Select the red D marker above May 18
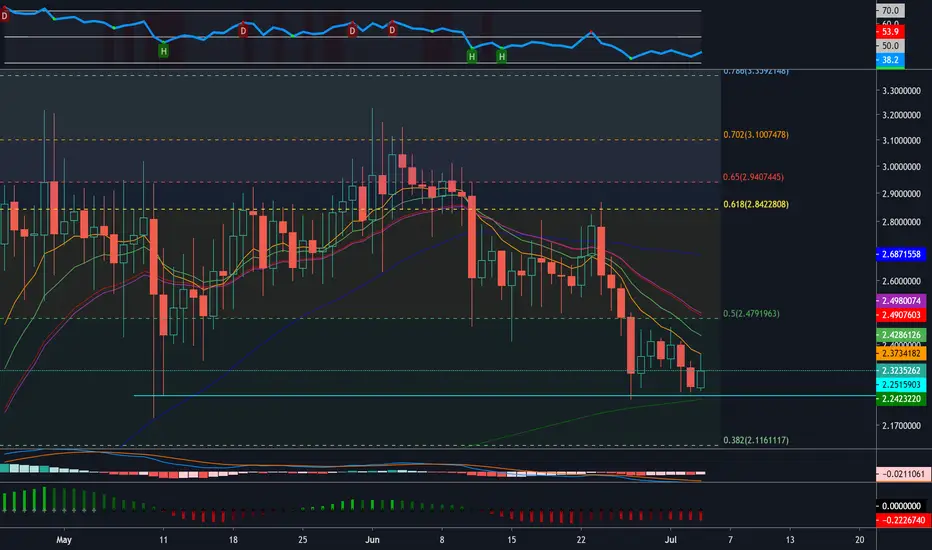This screenshot has width=932, height=550. tap(243, 30)
